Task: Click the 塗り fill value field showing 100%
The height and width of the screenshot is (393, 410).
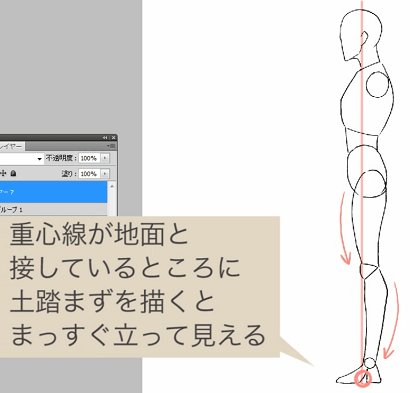Action: [89, 174]
